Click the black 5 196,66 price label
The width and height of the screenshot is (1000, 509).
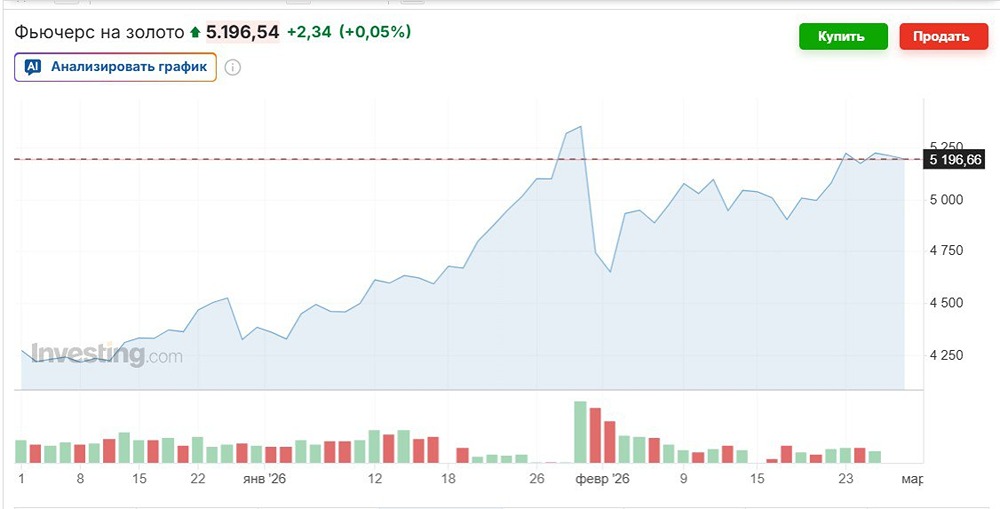coord(956,159)
